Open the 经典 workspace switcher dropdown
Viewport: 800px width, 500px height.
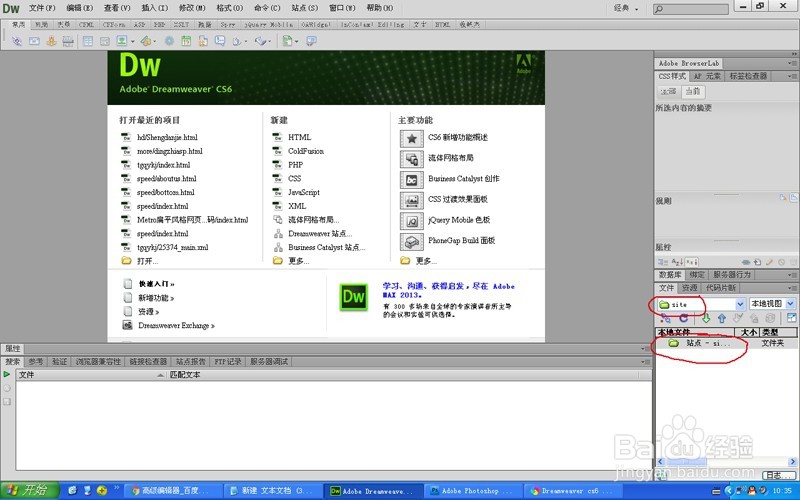[626, 8]
